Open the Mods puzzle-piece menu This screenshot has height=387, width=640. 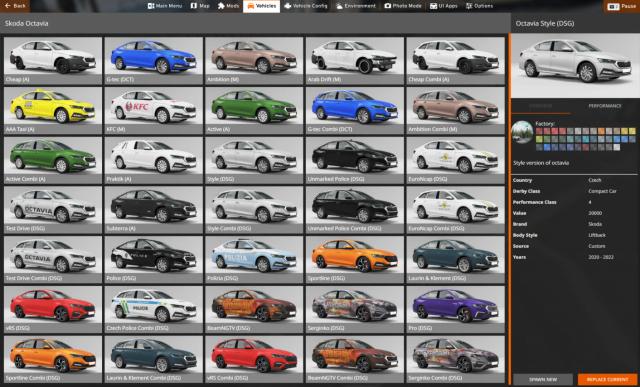228,6
